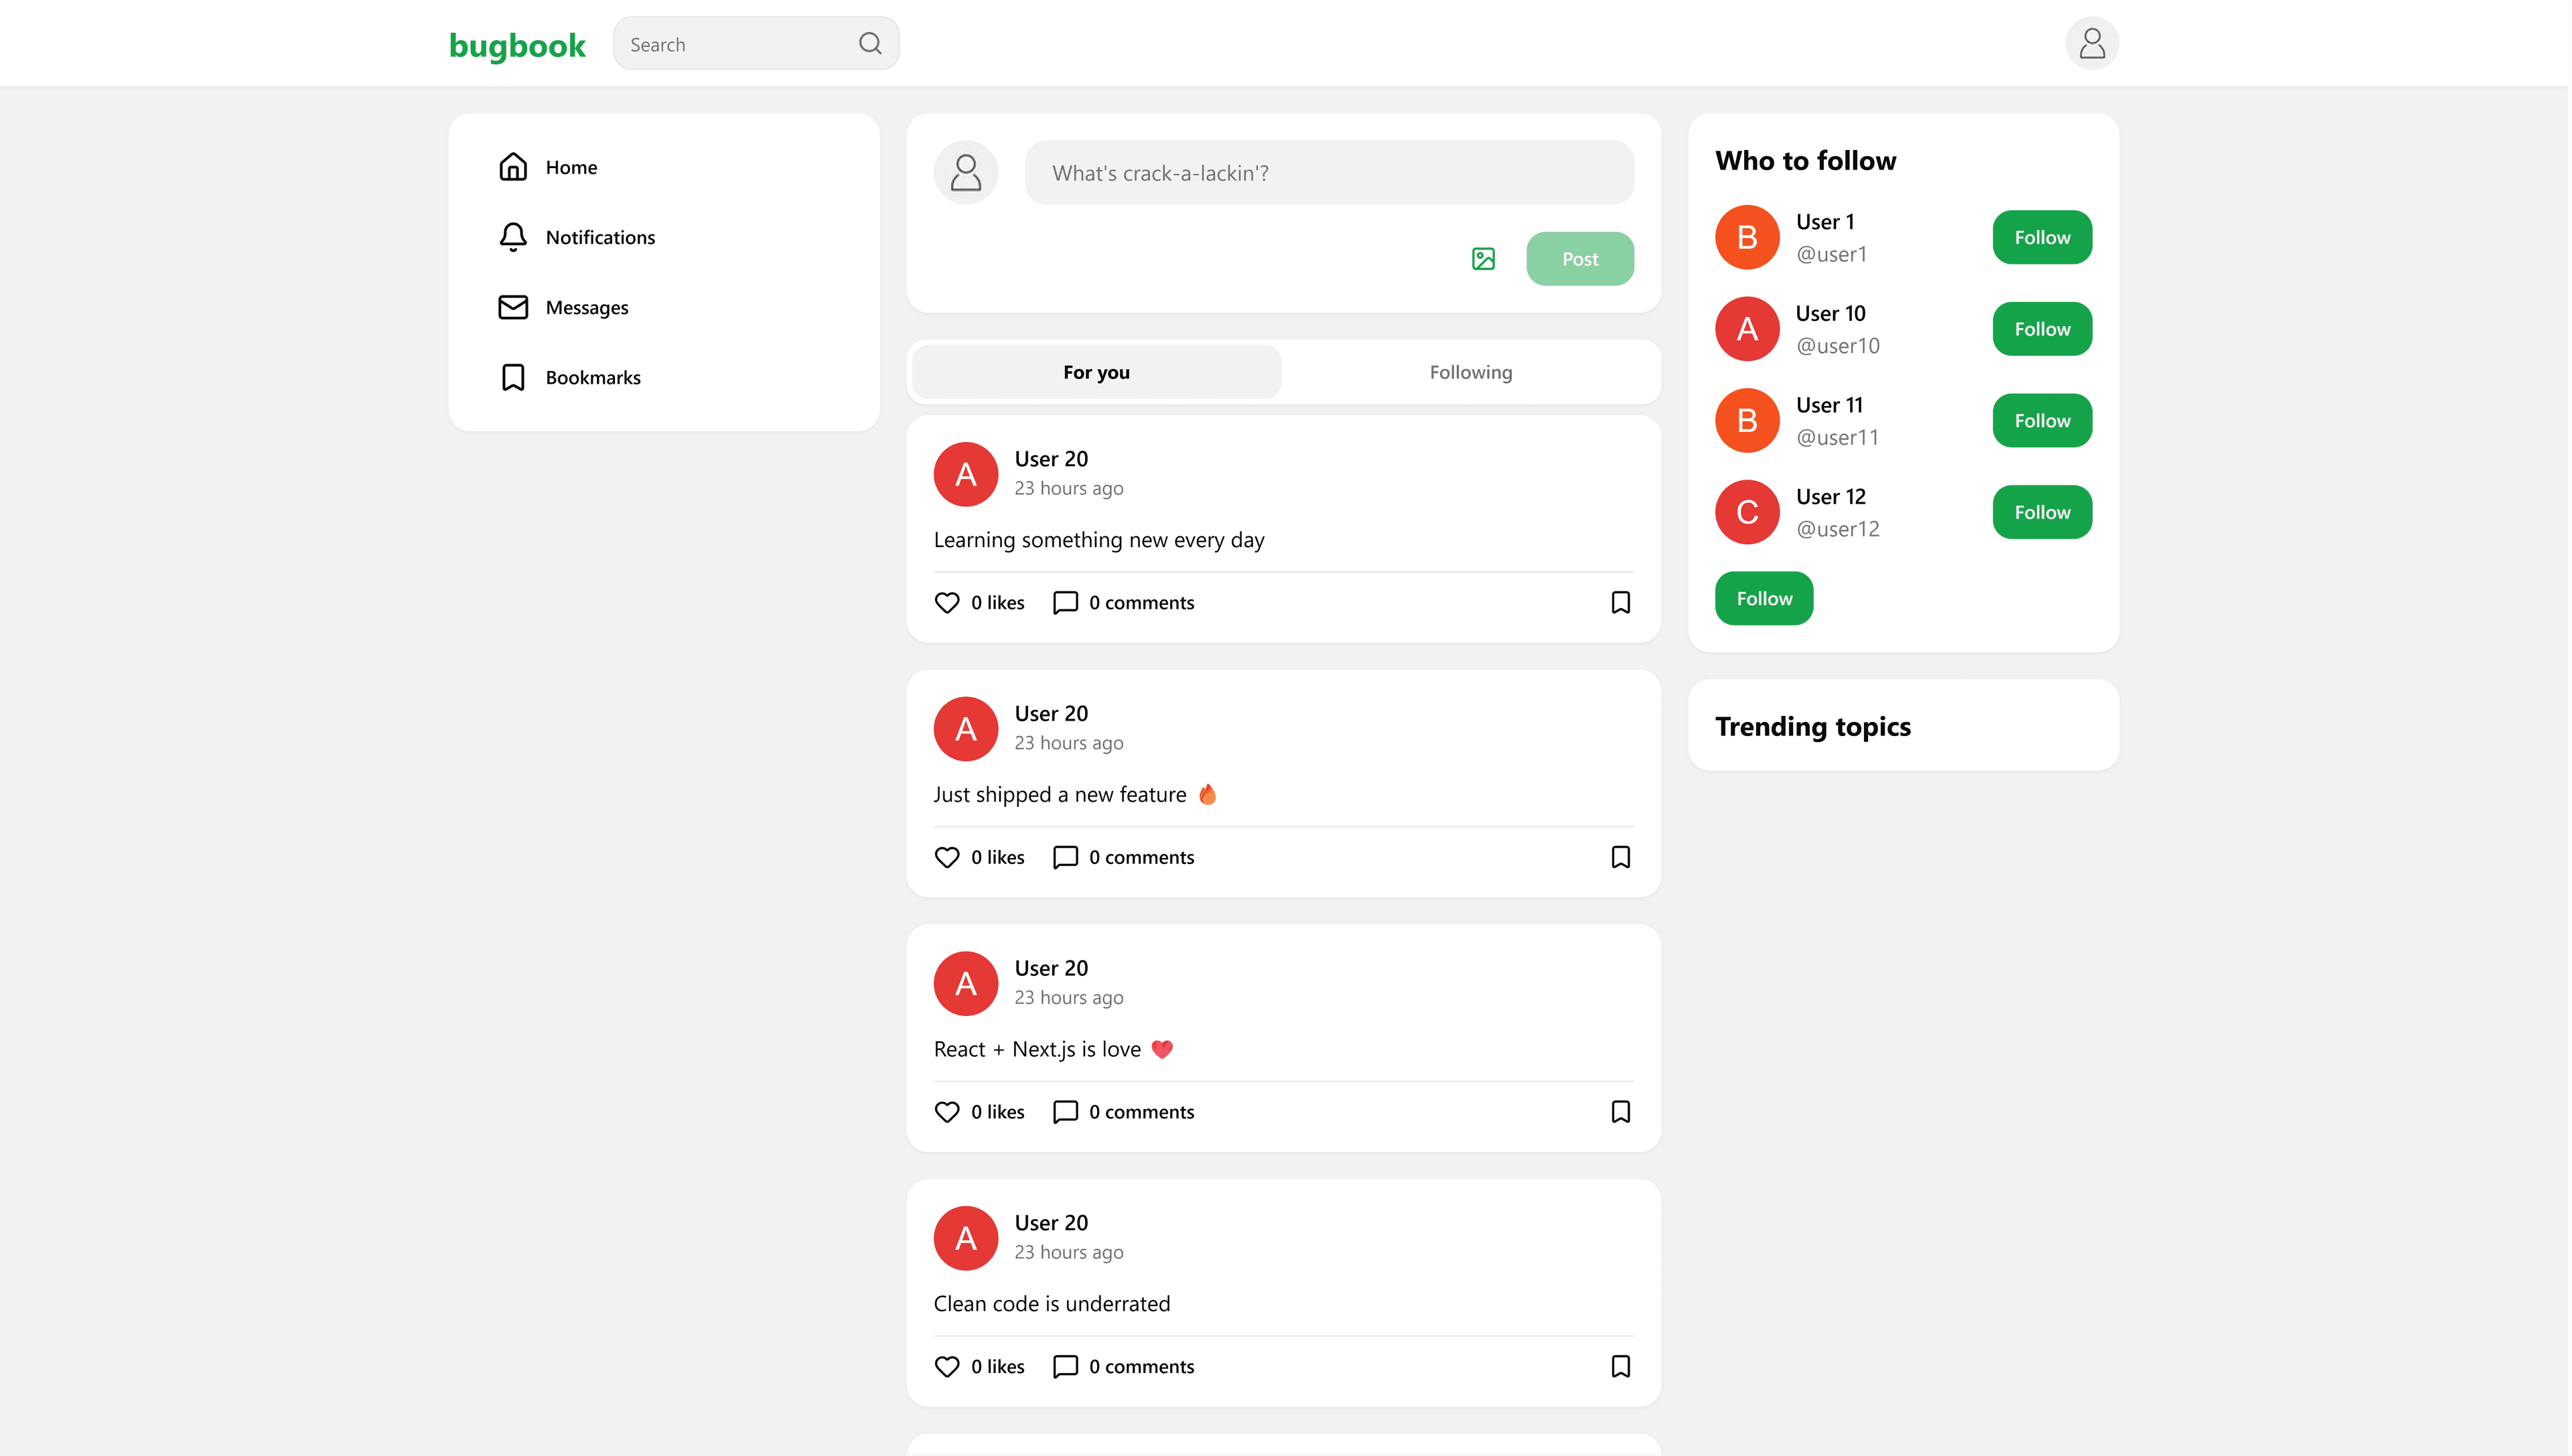Bookmark the 'Clean code is underrated' post

(1621, 1366)
